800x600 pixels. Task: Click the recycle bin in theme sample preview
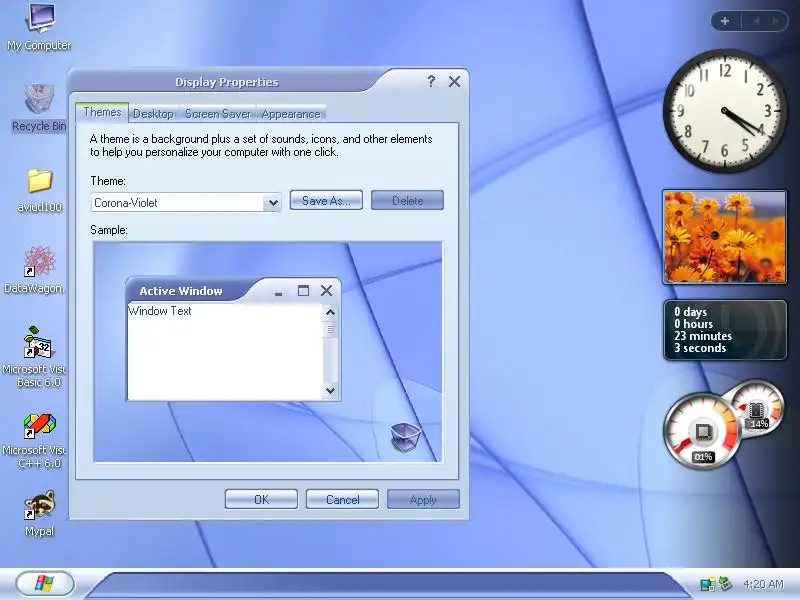[x=406, y=436]
